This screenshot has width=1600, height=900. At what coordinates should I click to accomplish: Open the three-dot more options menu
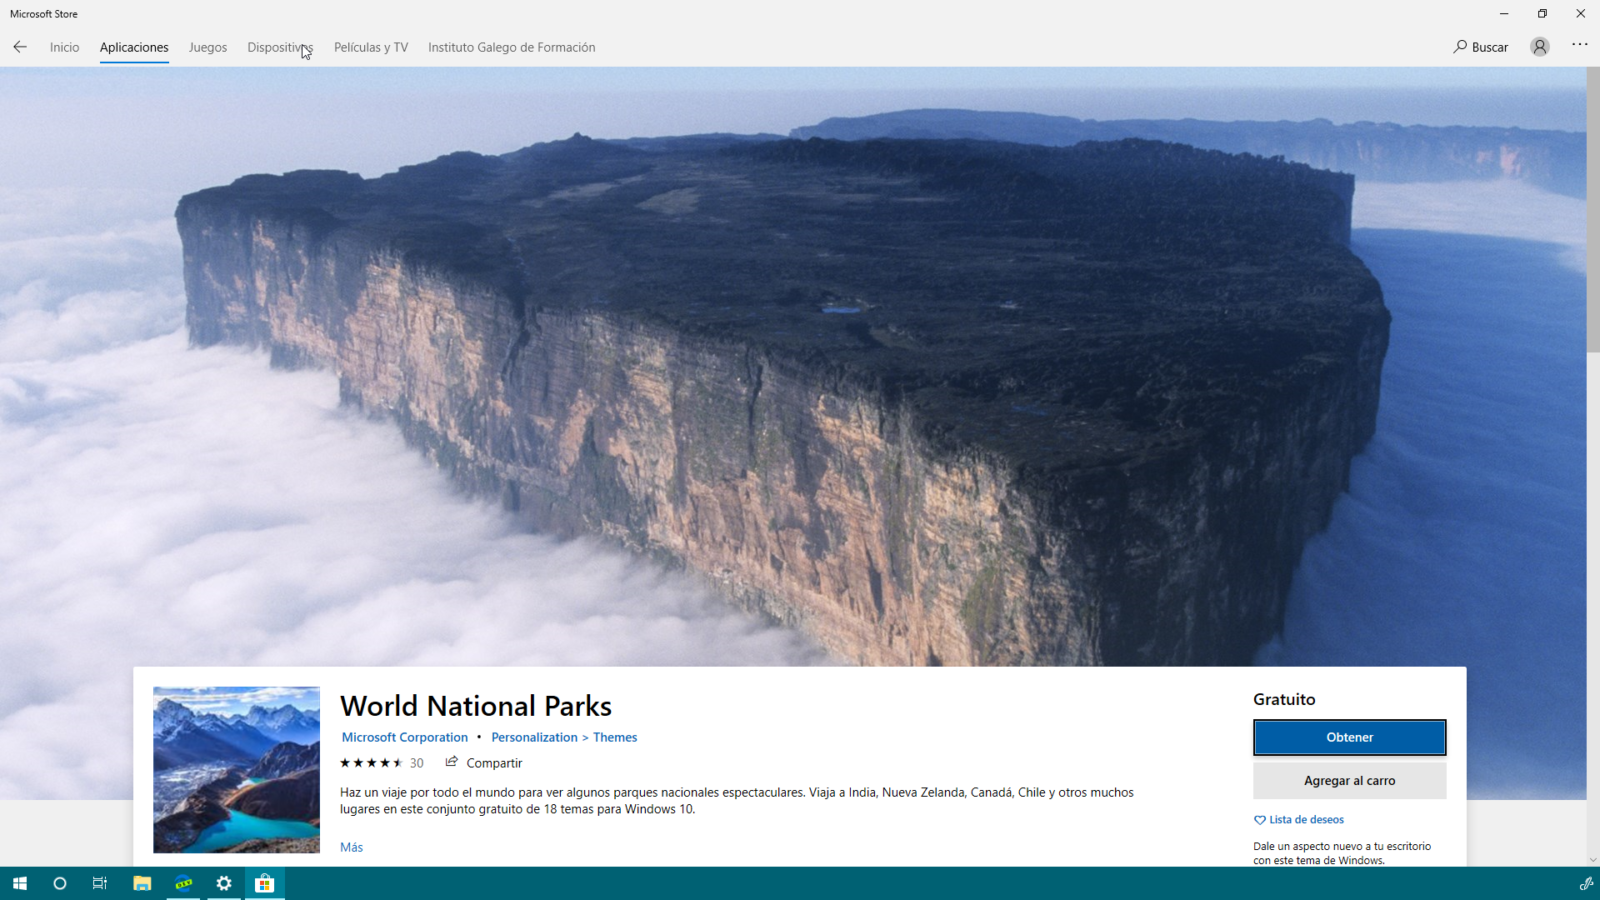click(x=1579, y=45)
